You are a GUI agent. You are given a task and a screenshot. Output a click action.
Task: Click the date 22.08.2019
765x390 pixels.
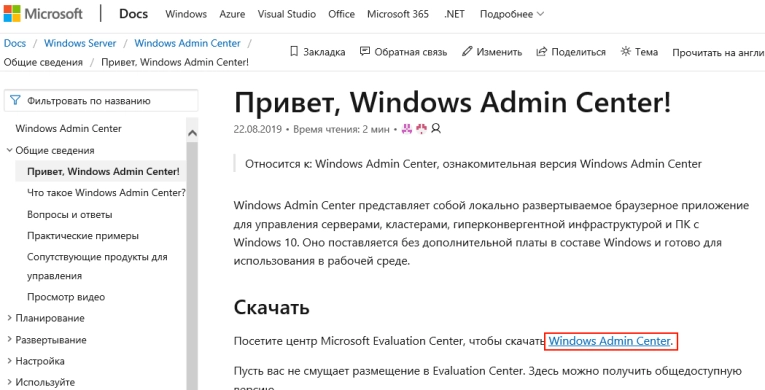[x=258, y=129]
